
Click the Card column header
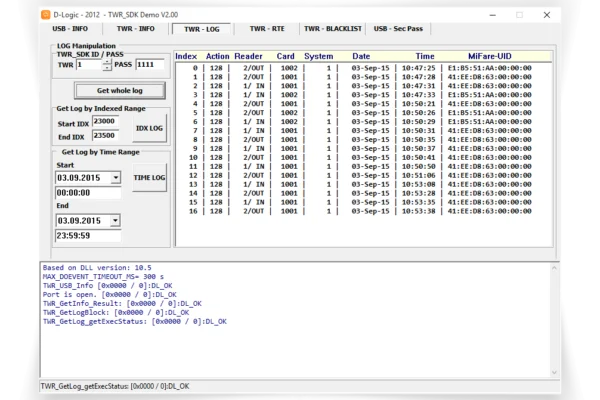tap(285, 56)
